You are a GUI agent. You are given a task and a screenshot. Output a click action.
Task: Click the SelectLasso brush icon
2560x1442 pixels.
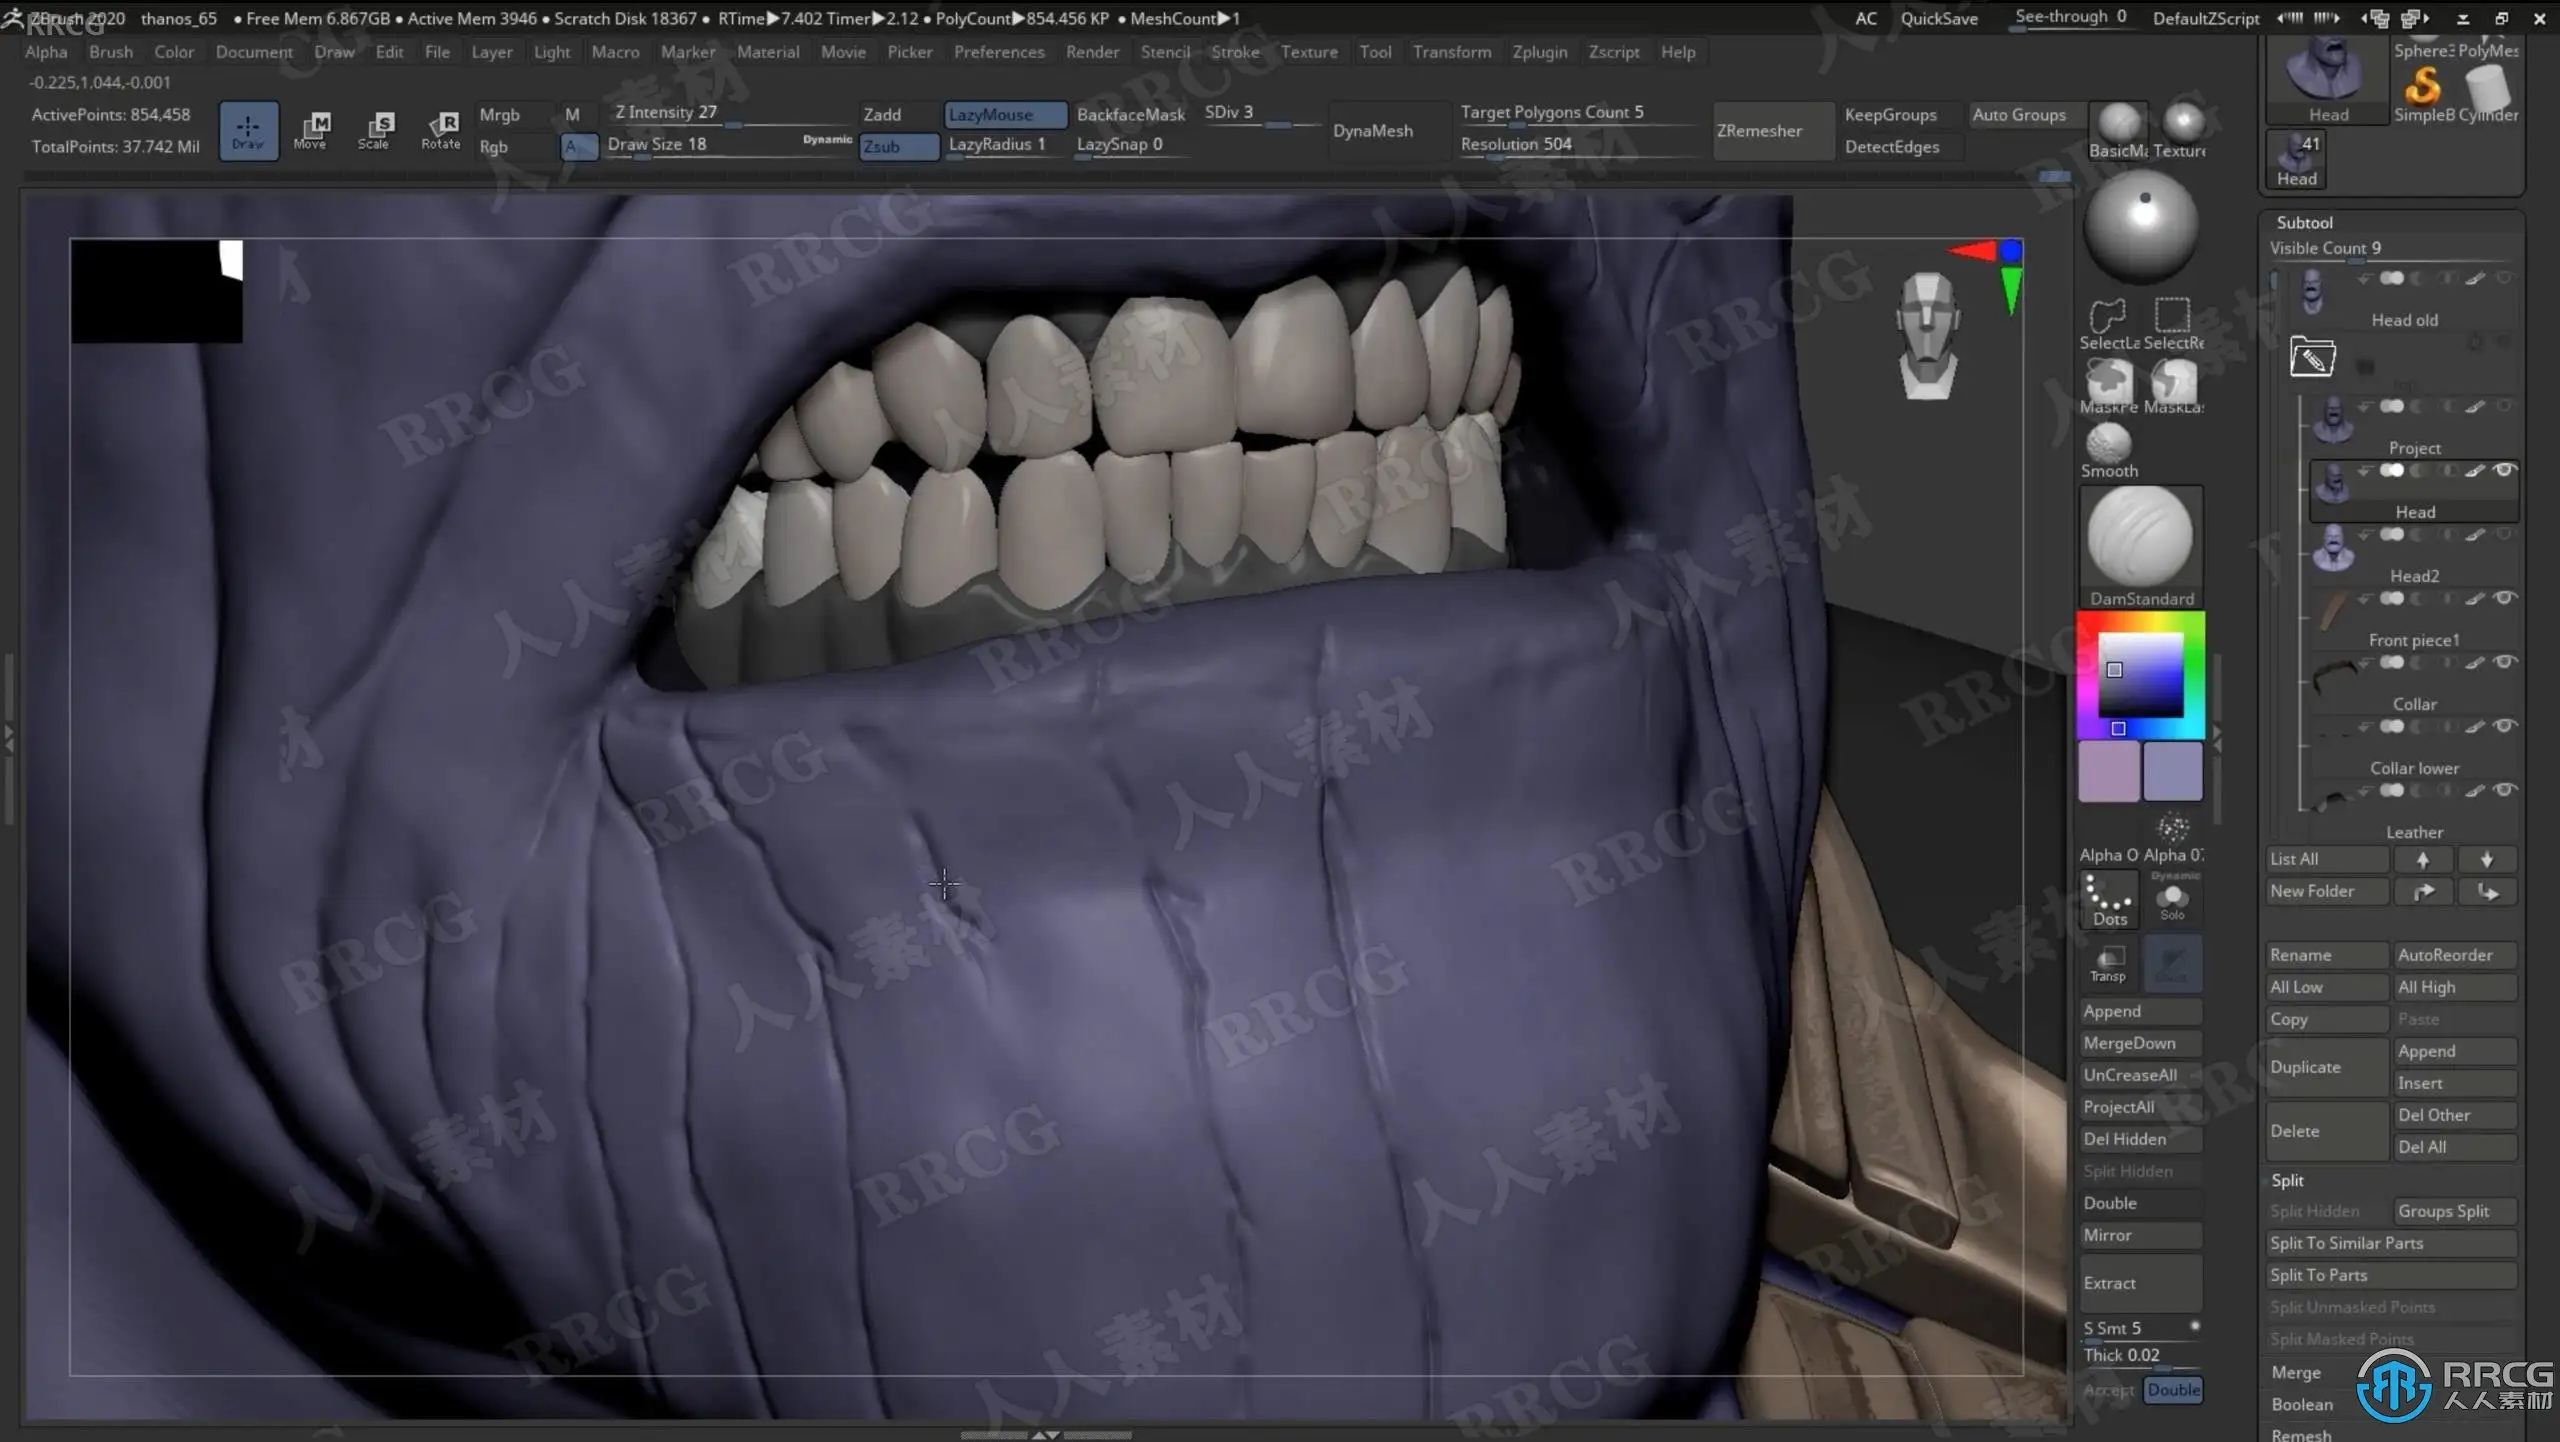[x=2108, y=317]
